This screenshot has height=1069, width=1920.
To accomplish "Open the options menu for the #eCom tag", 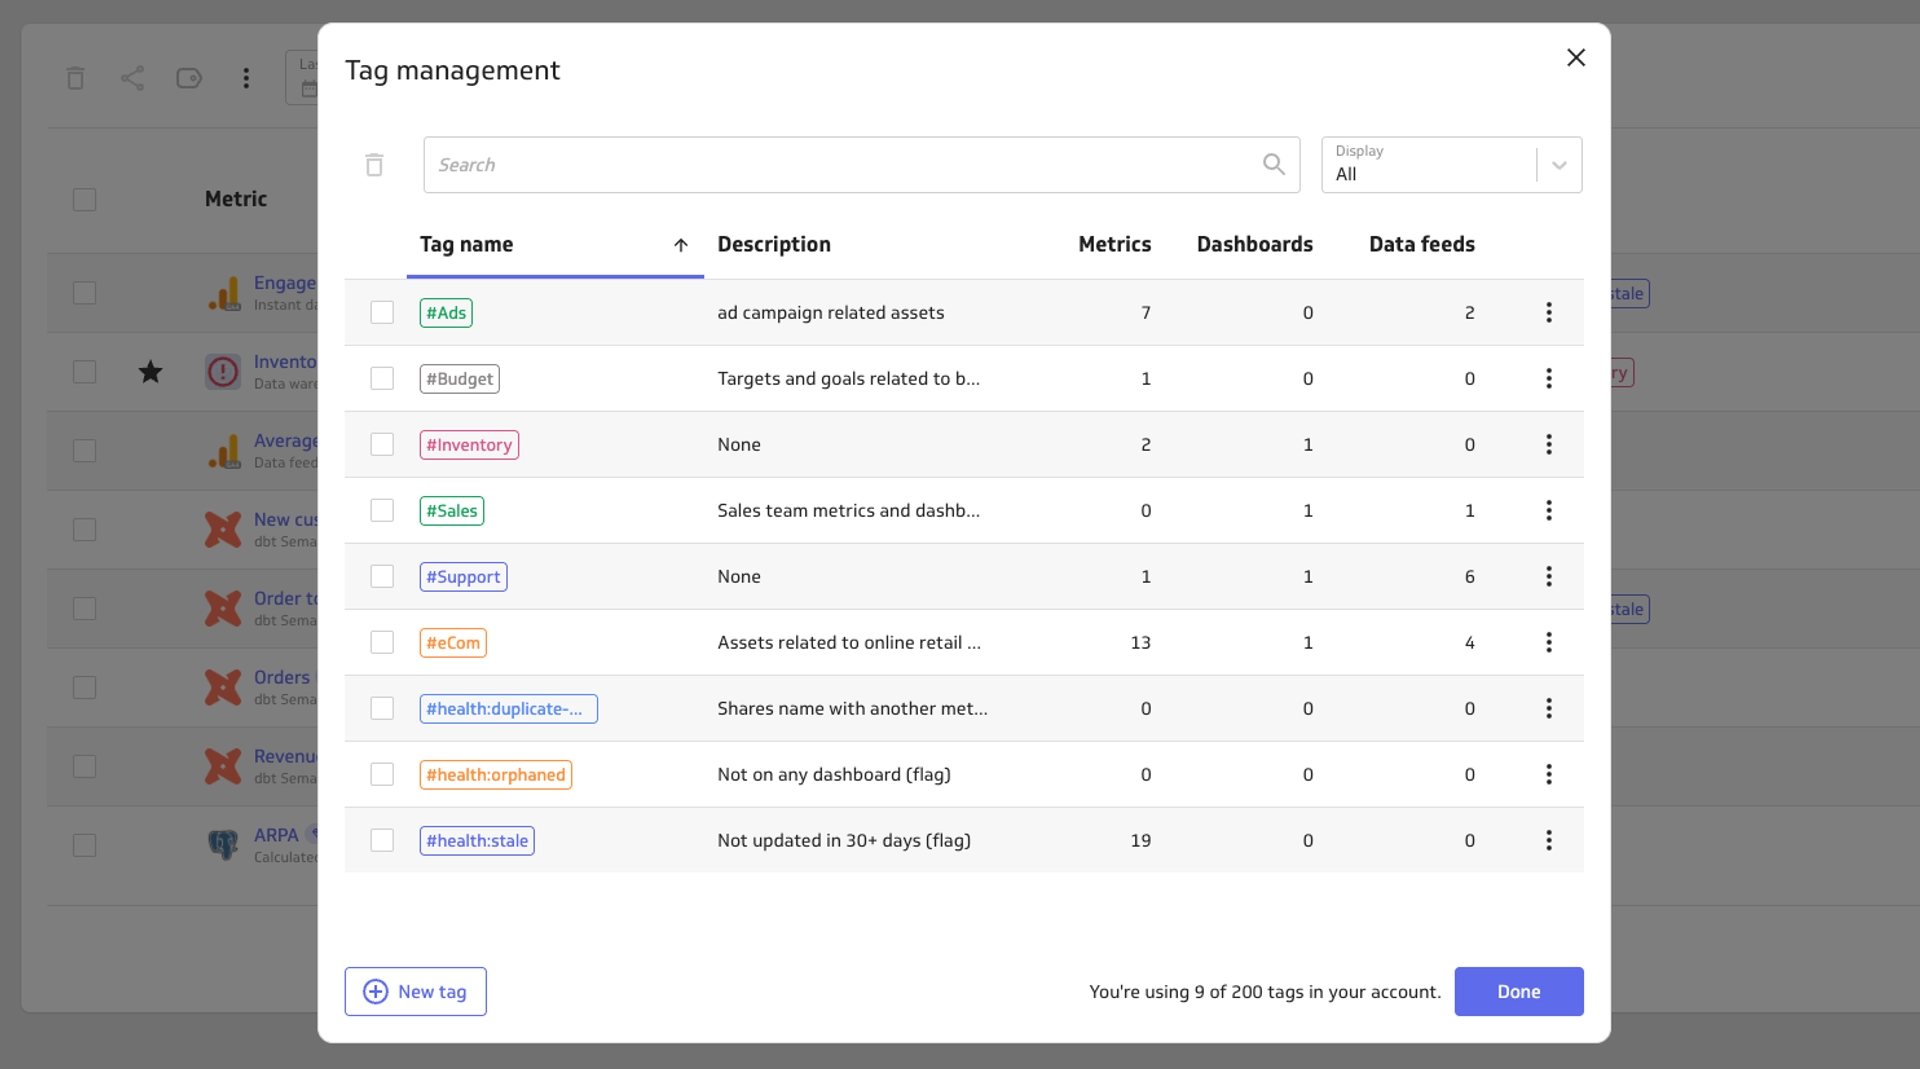I will click(1548, 642).
